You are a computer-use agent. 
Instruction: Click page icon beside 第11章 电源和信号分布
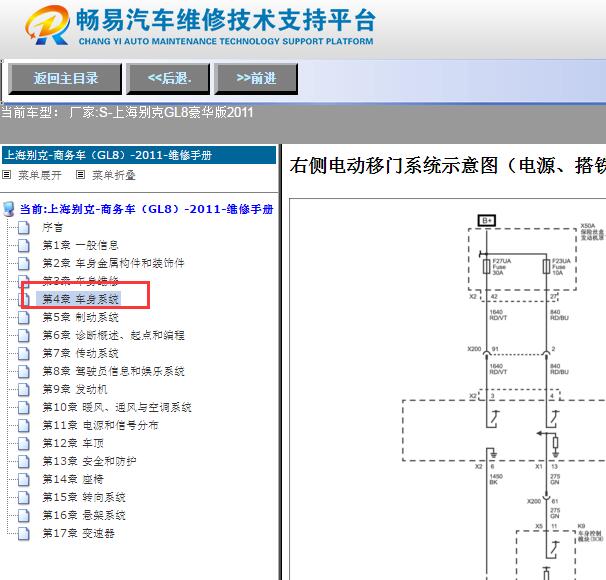(24, 425)
